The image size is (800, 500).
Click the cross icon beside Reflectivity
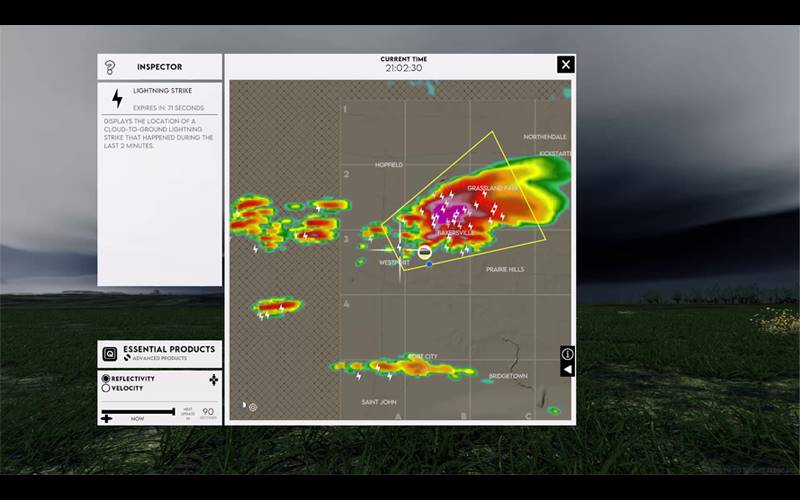coord(213,380)
